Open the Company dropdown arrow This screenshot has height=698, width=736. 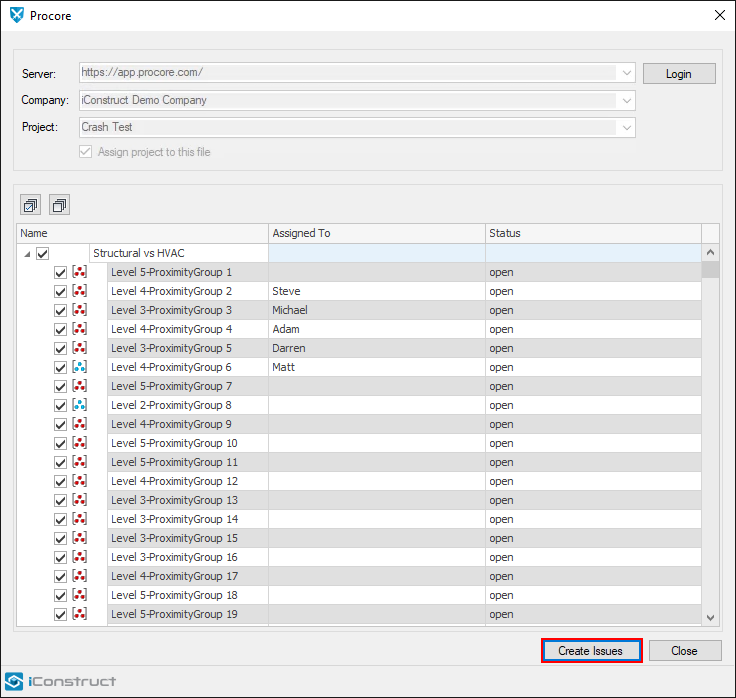click(x=627, y=100)
